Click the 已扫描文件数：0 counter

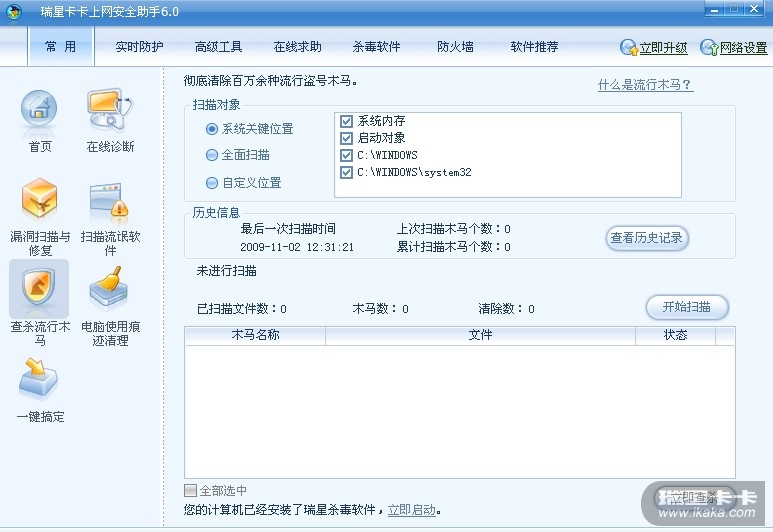(x=242, y=309)
